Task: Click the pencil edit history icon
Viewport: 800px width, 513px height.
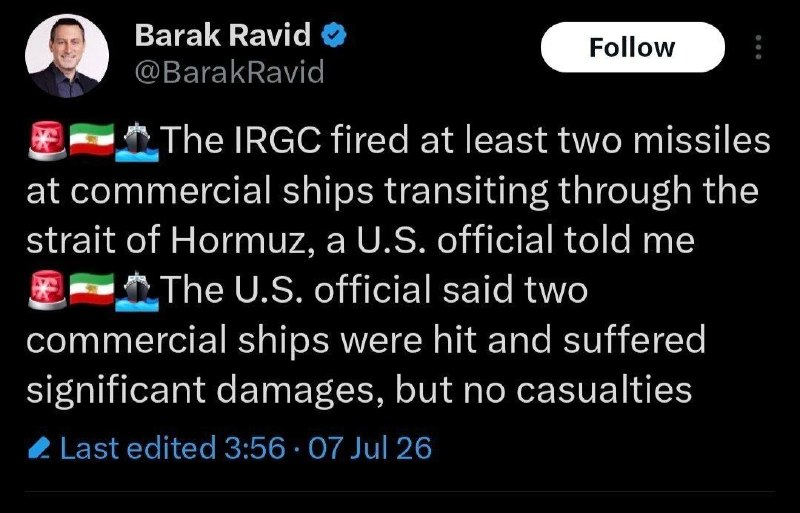Action: (39, 449)
